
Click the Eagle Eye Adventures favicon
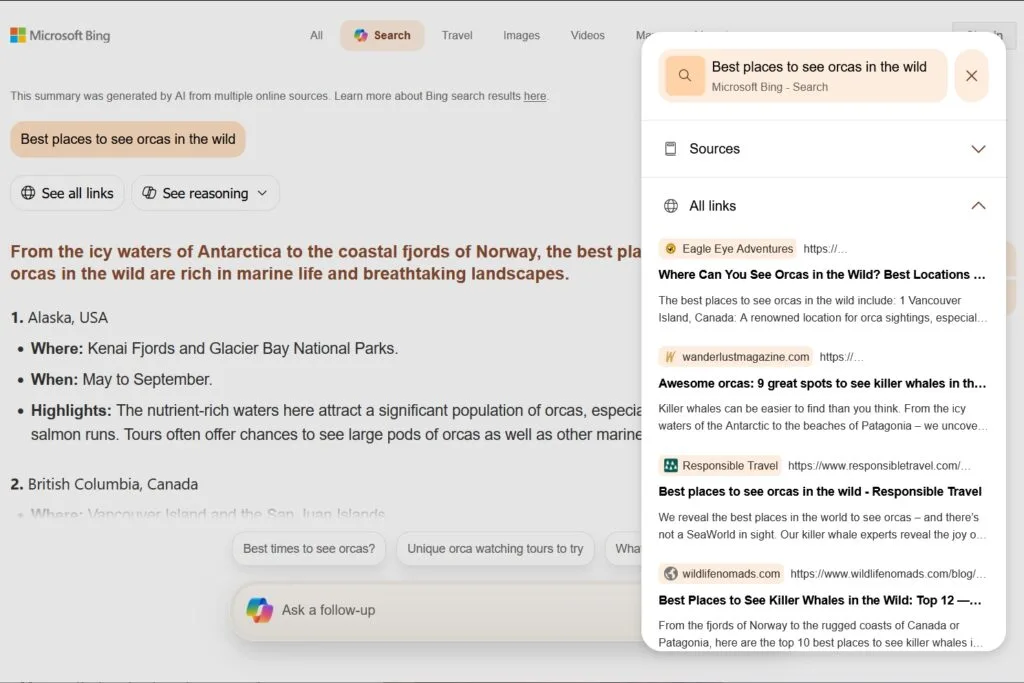pyautogui.click(x=670, y=249)
